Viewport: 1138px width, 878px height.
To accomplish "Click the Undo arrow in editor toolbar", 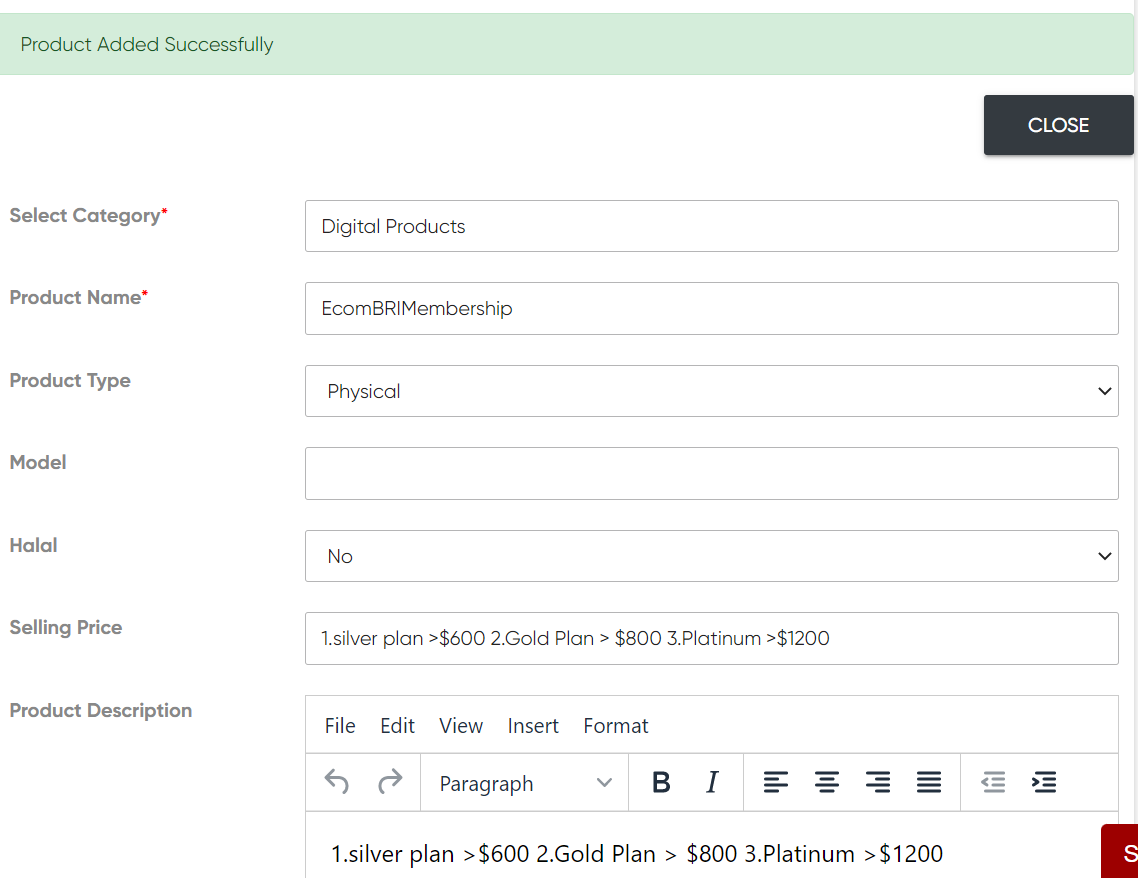I will click(337, 782).
